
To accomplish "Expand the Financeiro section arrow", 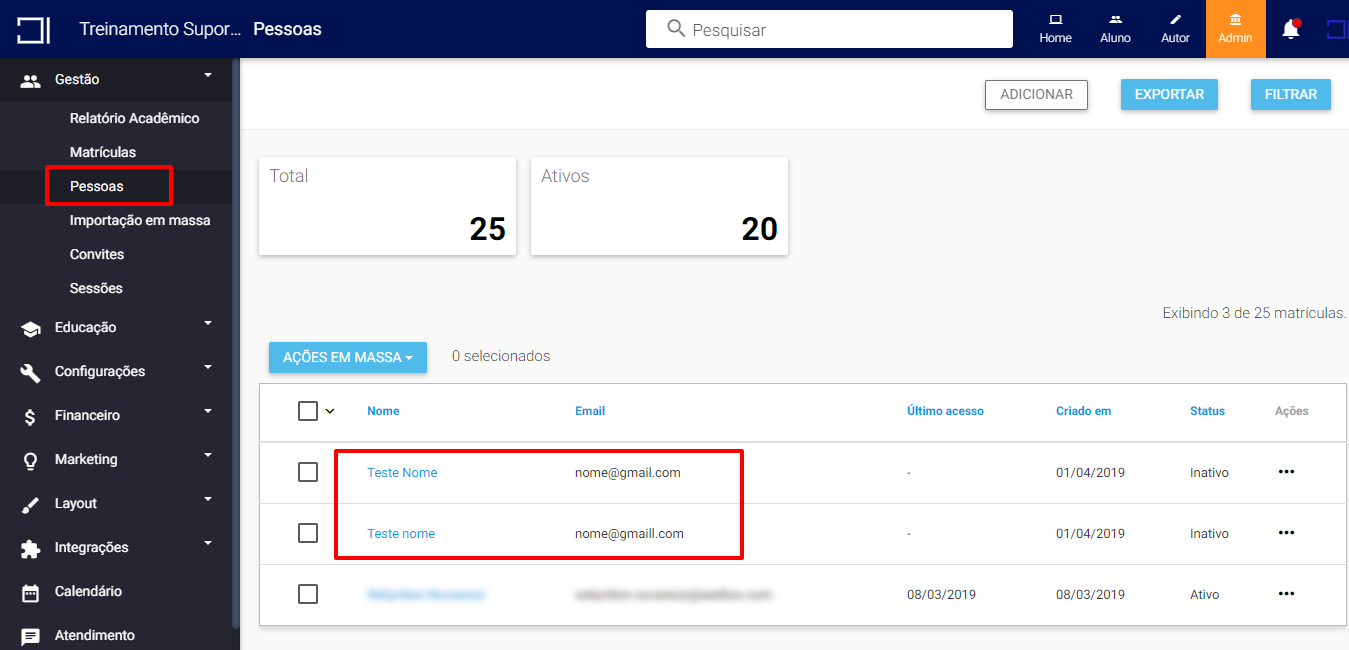I will tap(208, 411).
